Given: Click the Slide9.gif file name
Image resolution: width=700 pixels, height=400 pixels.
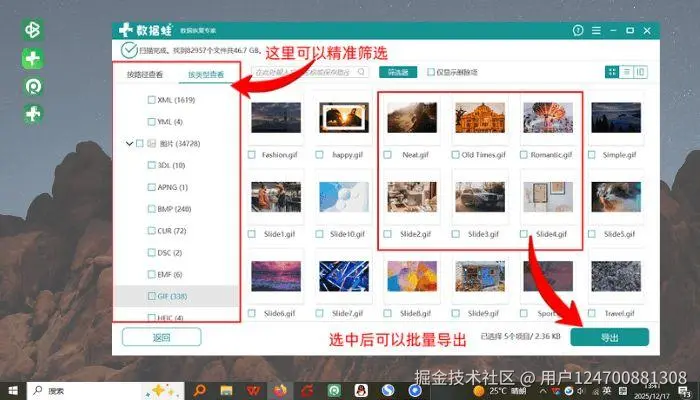Looking at the screenshot, I should click(x=483, y=313).
